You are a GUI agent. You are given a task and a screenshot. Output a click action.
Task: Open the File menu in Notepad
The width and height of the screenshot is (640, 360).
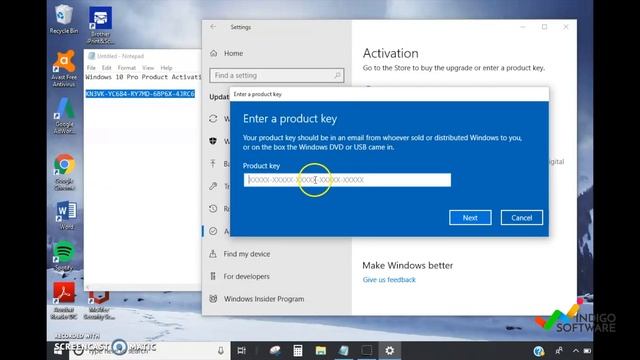pos(91,68)
